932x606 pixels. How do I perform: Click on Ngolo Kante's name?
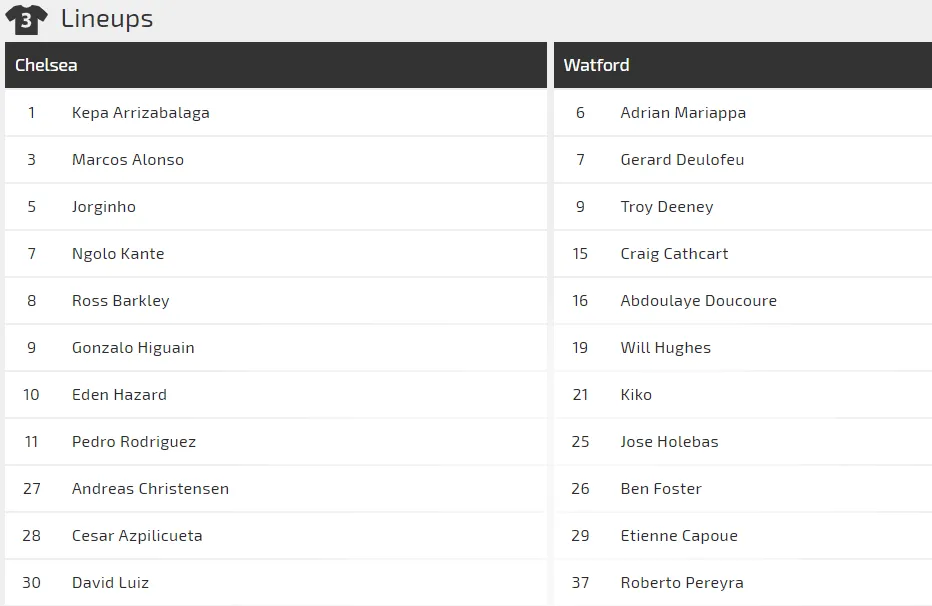pyautogui.click(x=118, y=254)
